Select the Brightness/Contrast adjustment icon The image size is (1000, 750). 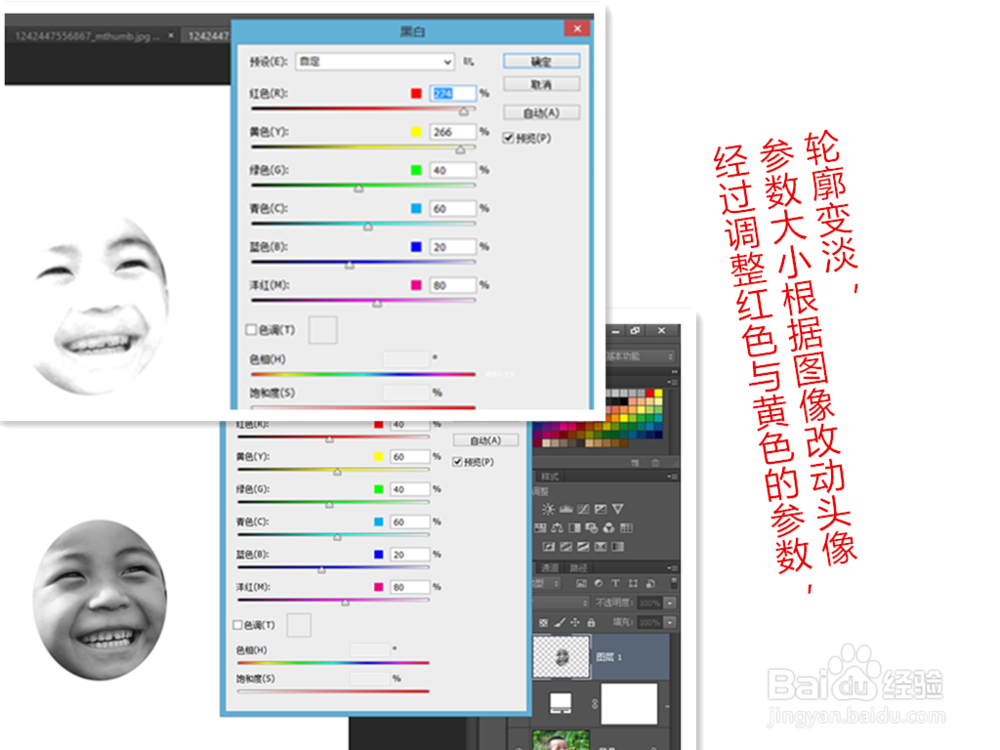pos(548,508)
